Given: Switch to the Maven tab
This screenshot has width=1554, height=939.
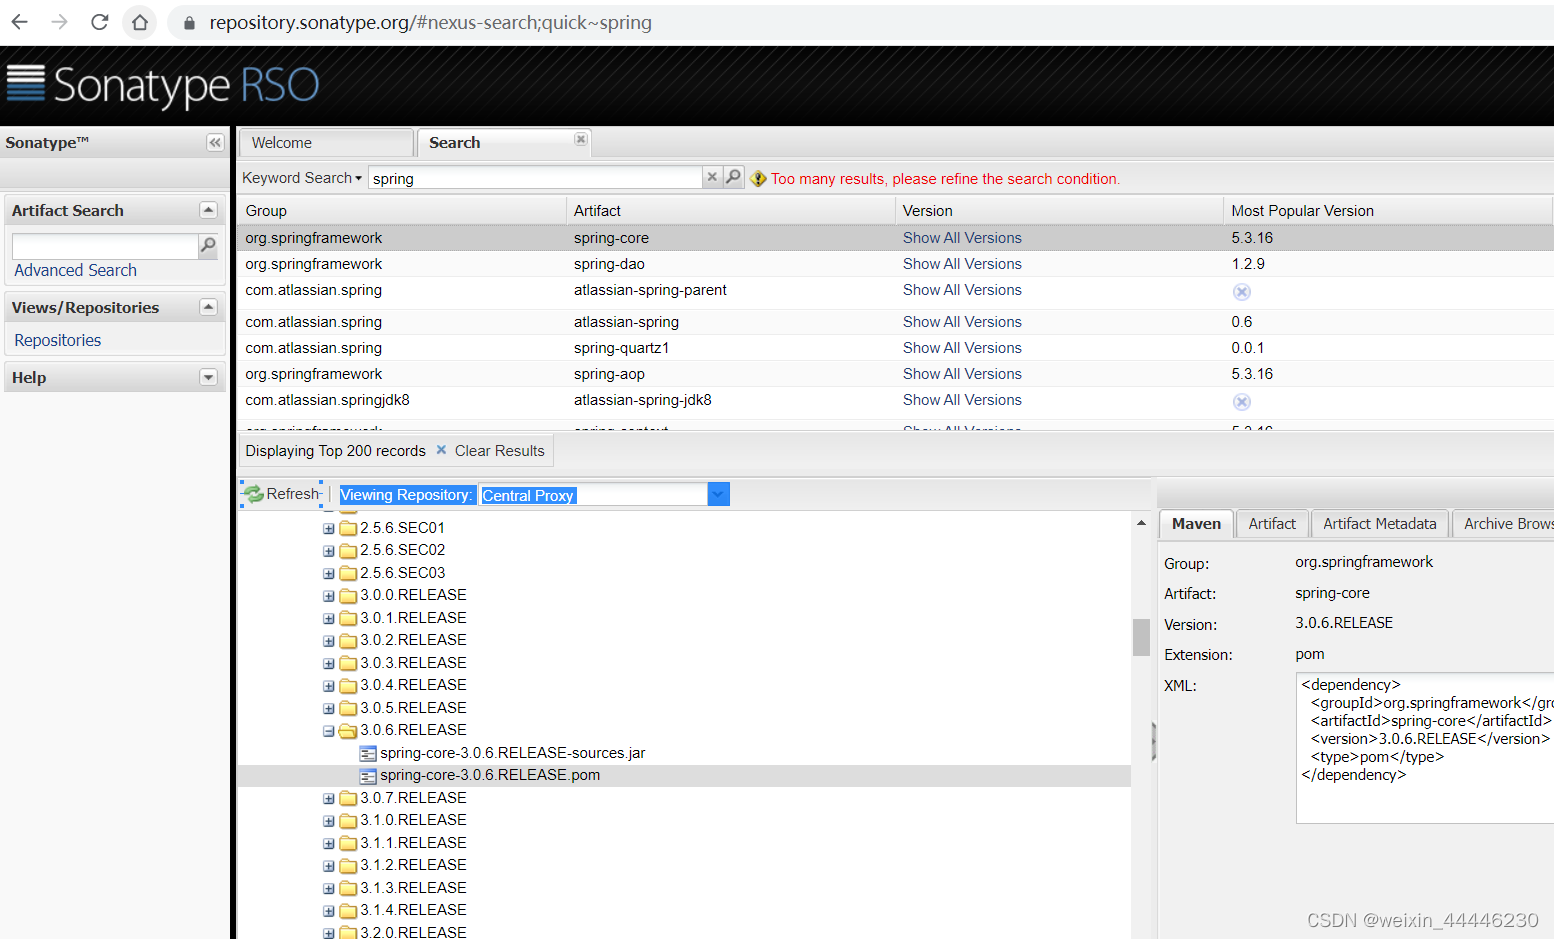Looking at the screenshot, I should [x=1196, y=524].
